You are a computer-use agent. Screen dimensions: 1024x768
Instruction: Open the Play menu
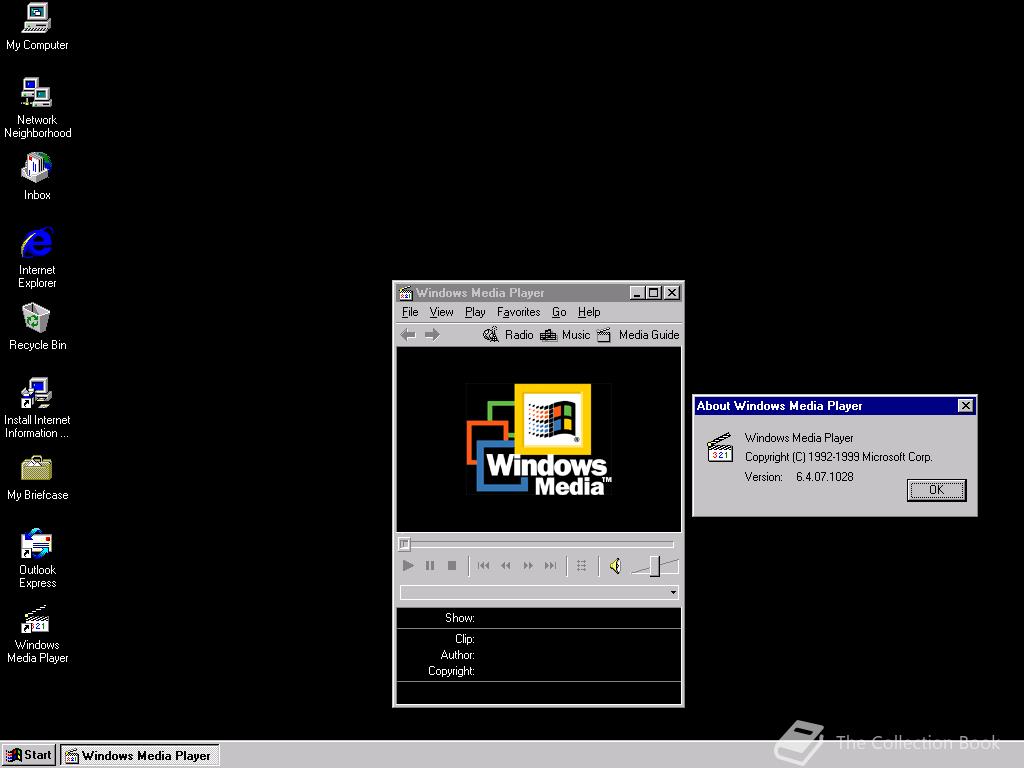click(x=475, y=312)
